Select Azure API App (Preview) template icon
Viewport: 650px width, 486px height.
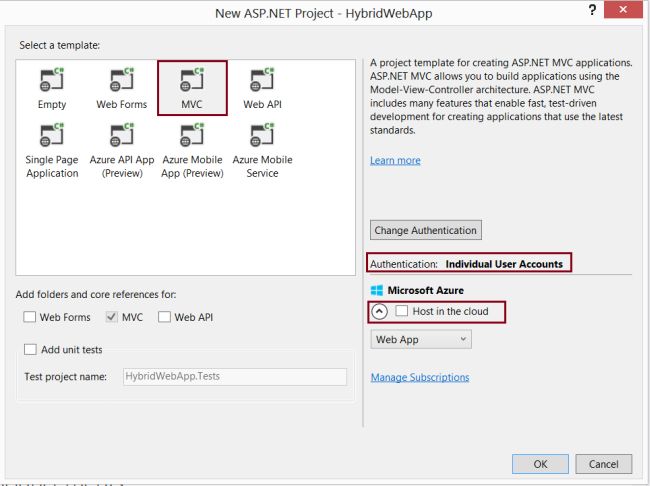click(122, 135)
